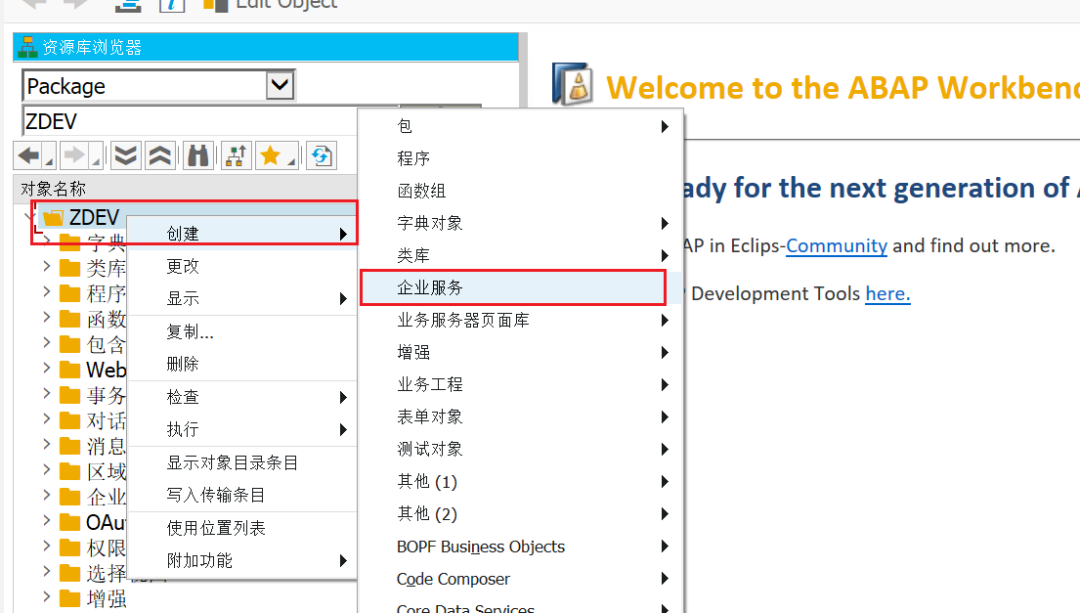Expand the 增强 folder tree node
This screenshot has width=1080, height=613.
pyautogui.click(x=46, y=596)
